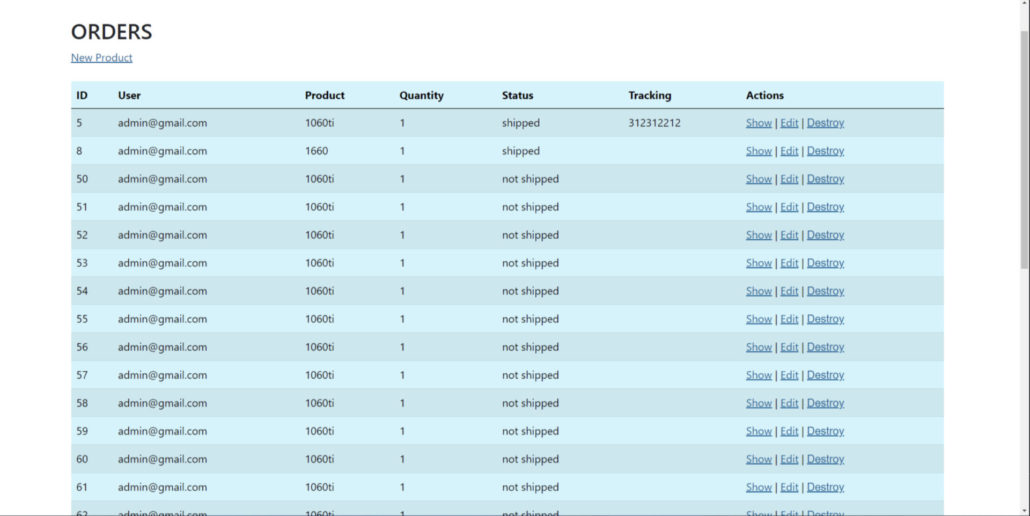Click the Tracking column header

(650, 95)
